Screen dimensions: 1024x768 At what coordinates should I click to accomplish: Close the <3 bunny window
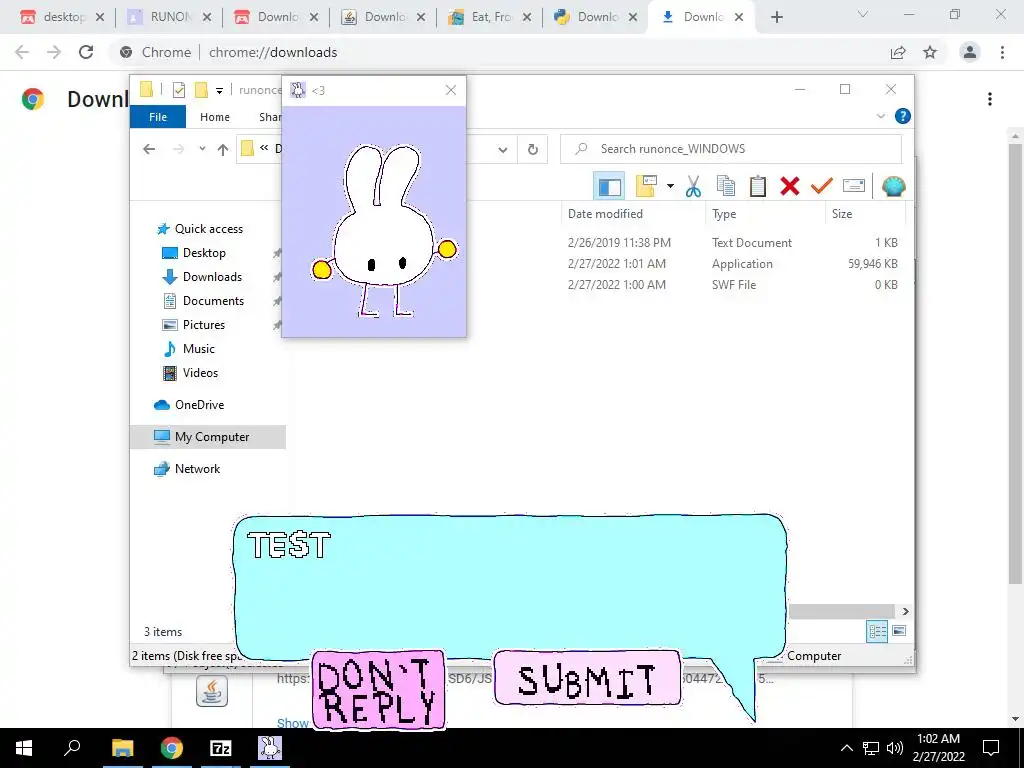(451, 90)
